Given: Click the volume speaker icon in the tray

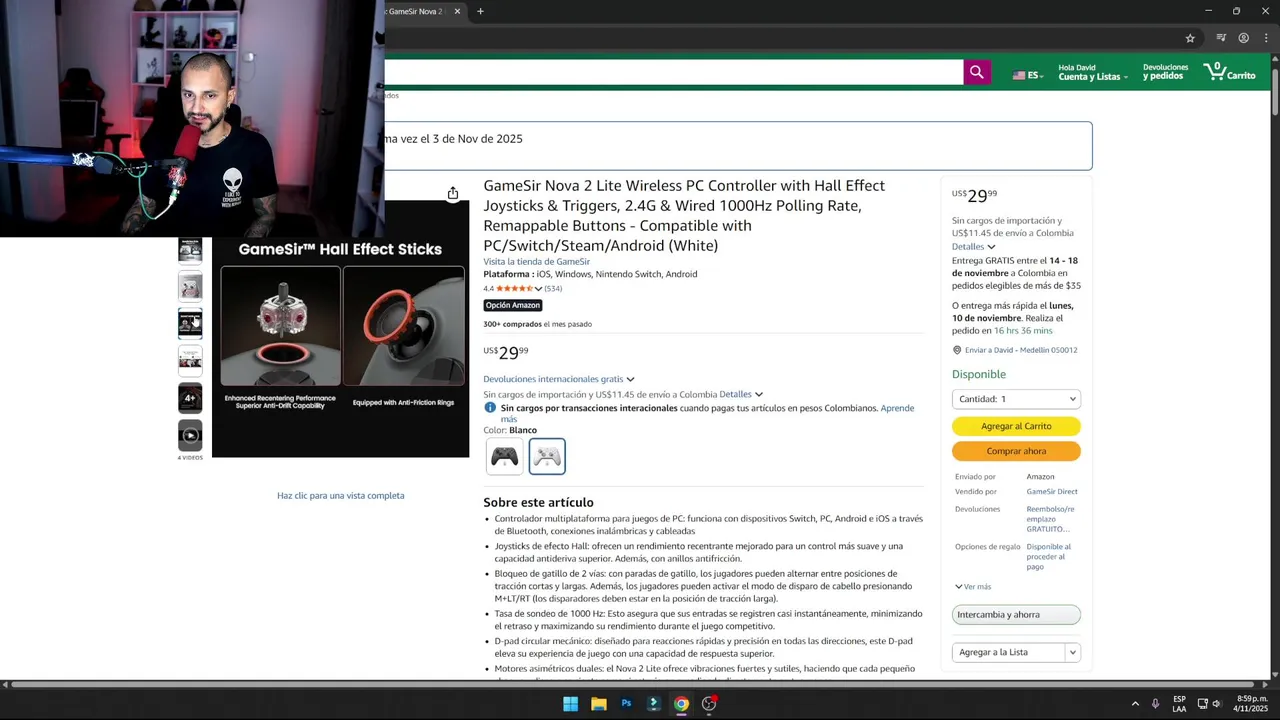Looking at the screenshot, I should [1217, 704].
